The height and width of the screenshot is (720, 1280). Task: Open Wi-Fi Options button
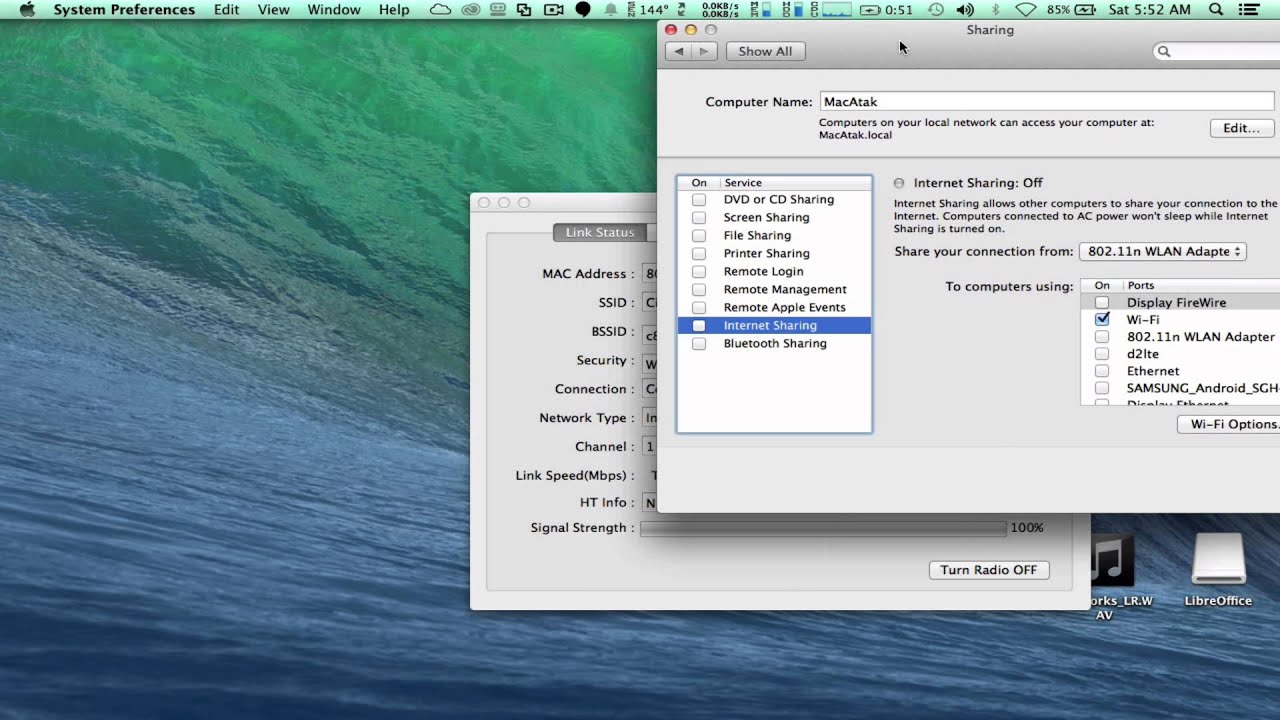[x=1229, y=424]
